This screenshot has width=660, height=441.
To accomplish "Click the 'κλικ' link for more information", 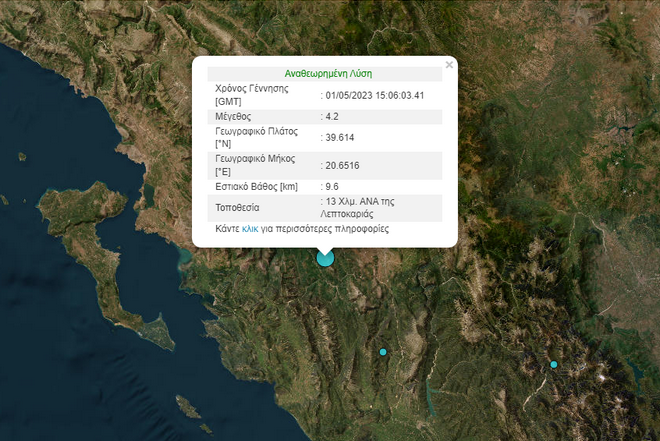I will [250, 229].
